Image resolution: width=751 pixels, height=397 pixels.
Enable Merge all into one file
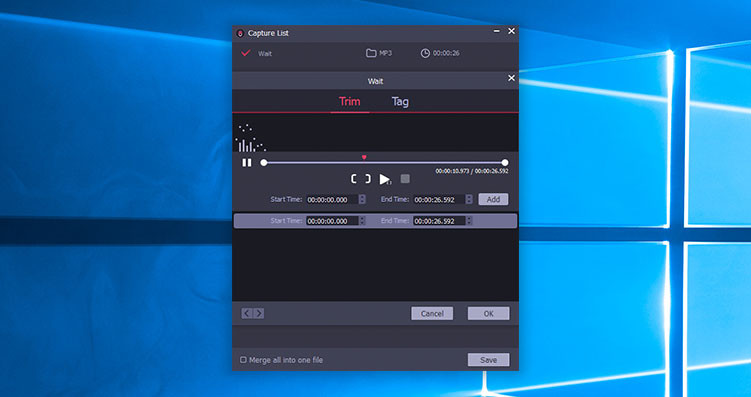(x=243, y=360)
